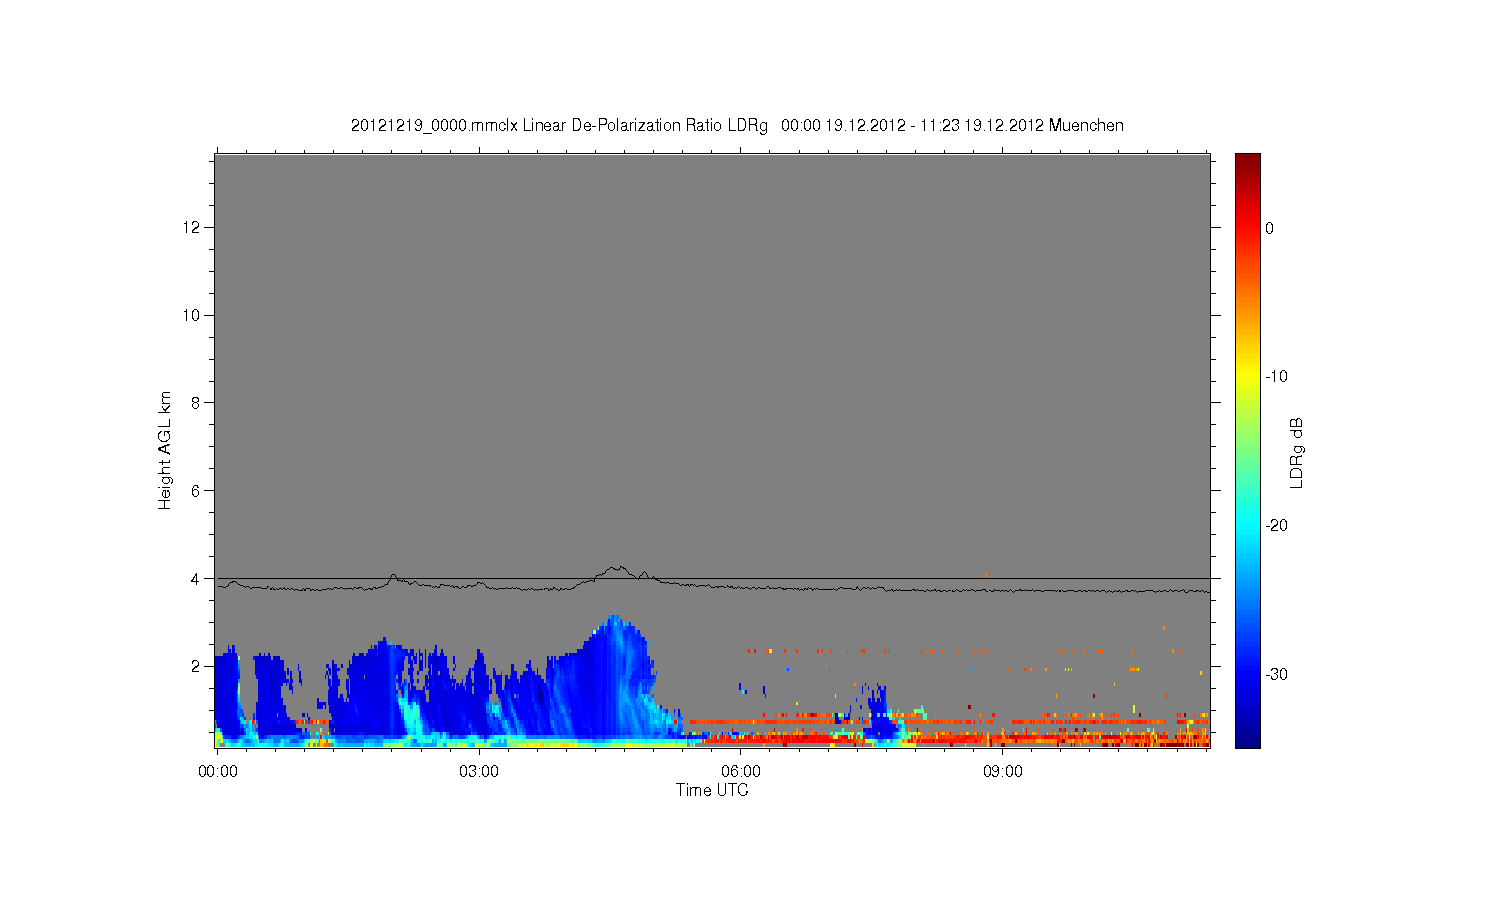Viewport: 1500px width, 900px height.
Task: Click the height tick label 6
Action: 196,490
